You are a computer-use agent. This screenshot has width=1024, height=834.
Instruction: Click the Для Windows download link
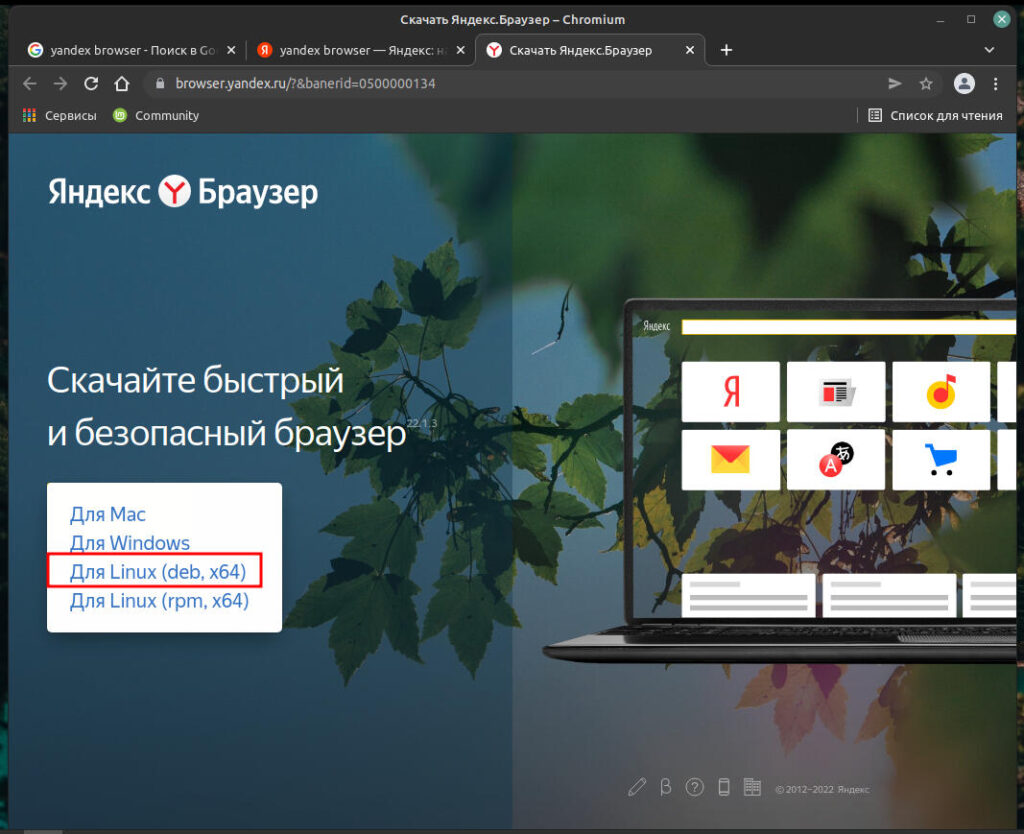click(x=129, y=543)
